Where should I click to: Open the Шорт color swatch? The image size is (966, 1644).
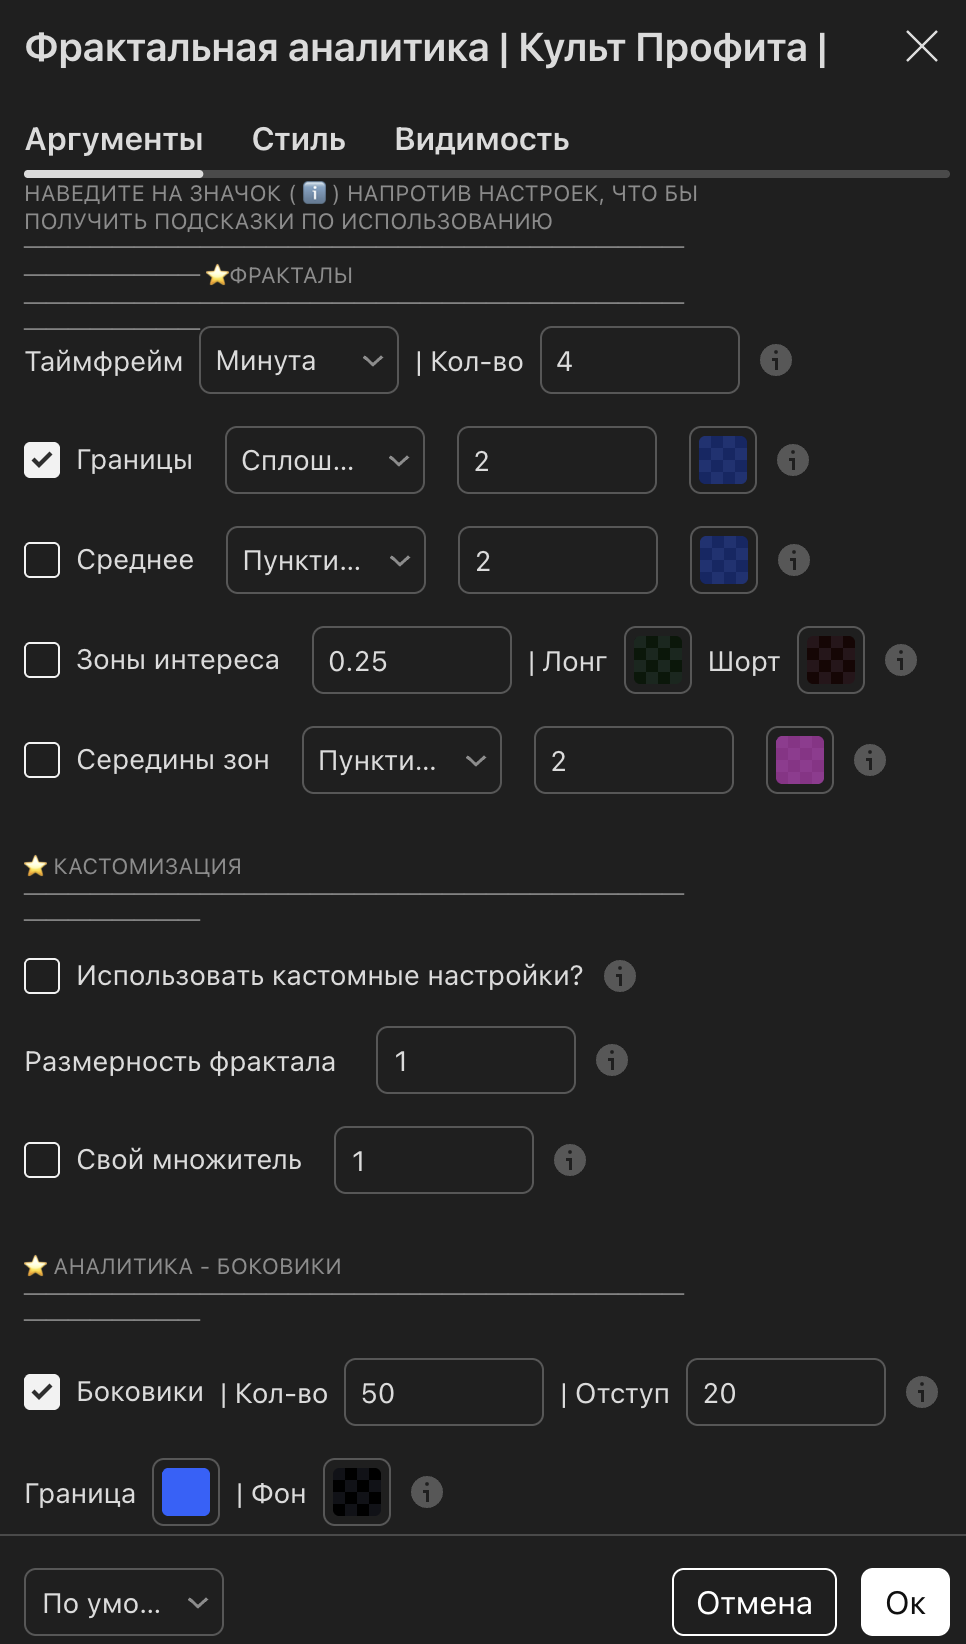tap(830, 660)
